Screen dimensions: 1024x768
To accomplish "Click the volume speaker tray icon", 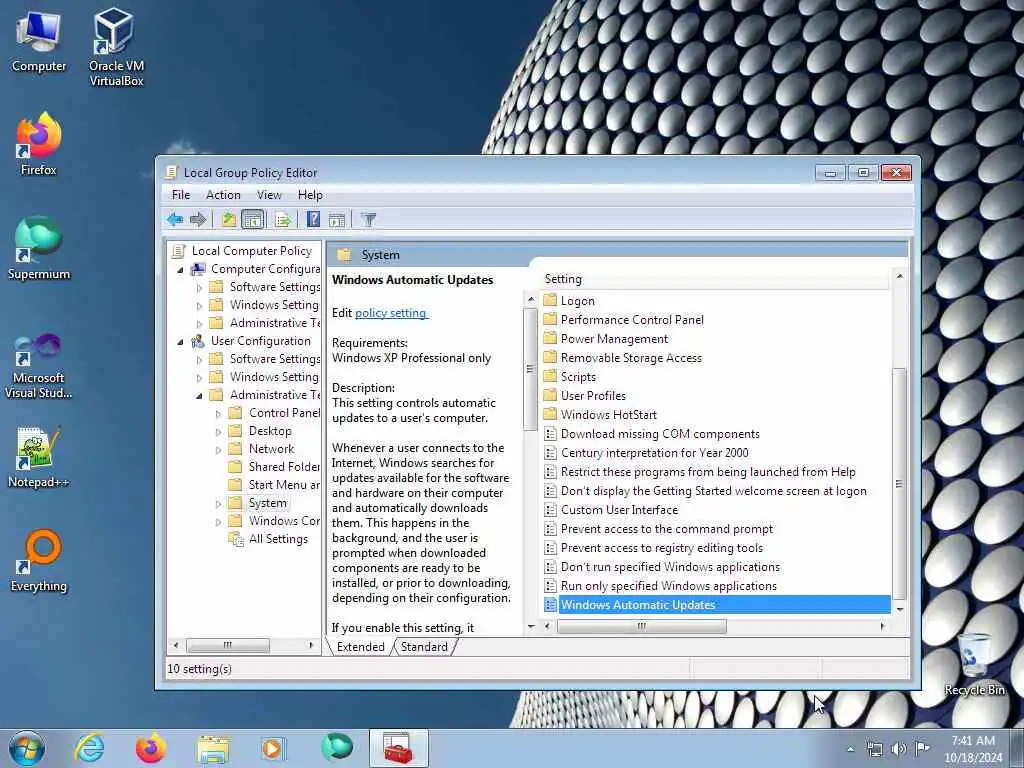I will tap(899, 748).
